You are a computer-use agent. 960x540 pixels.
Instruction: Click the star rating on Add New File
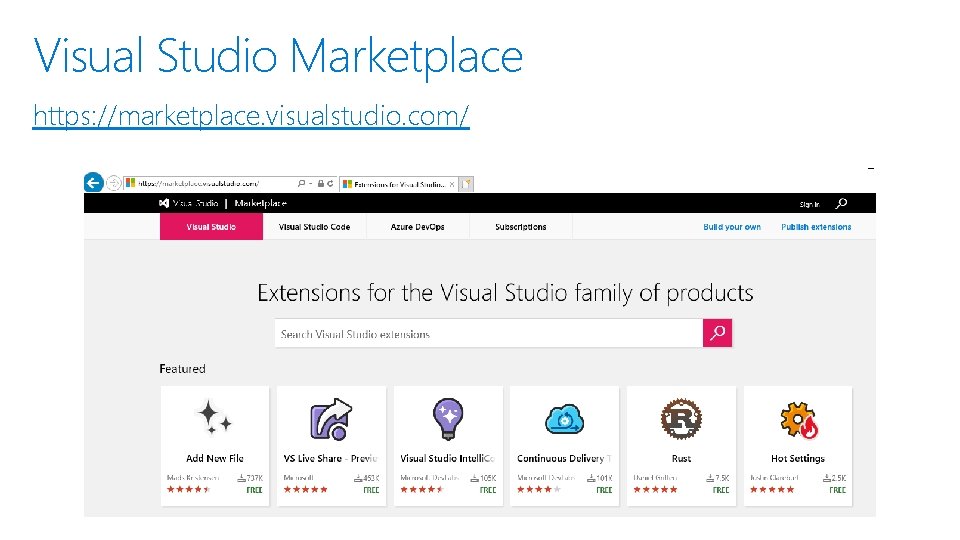(189, 489)
